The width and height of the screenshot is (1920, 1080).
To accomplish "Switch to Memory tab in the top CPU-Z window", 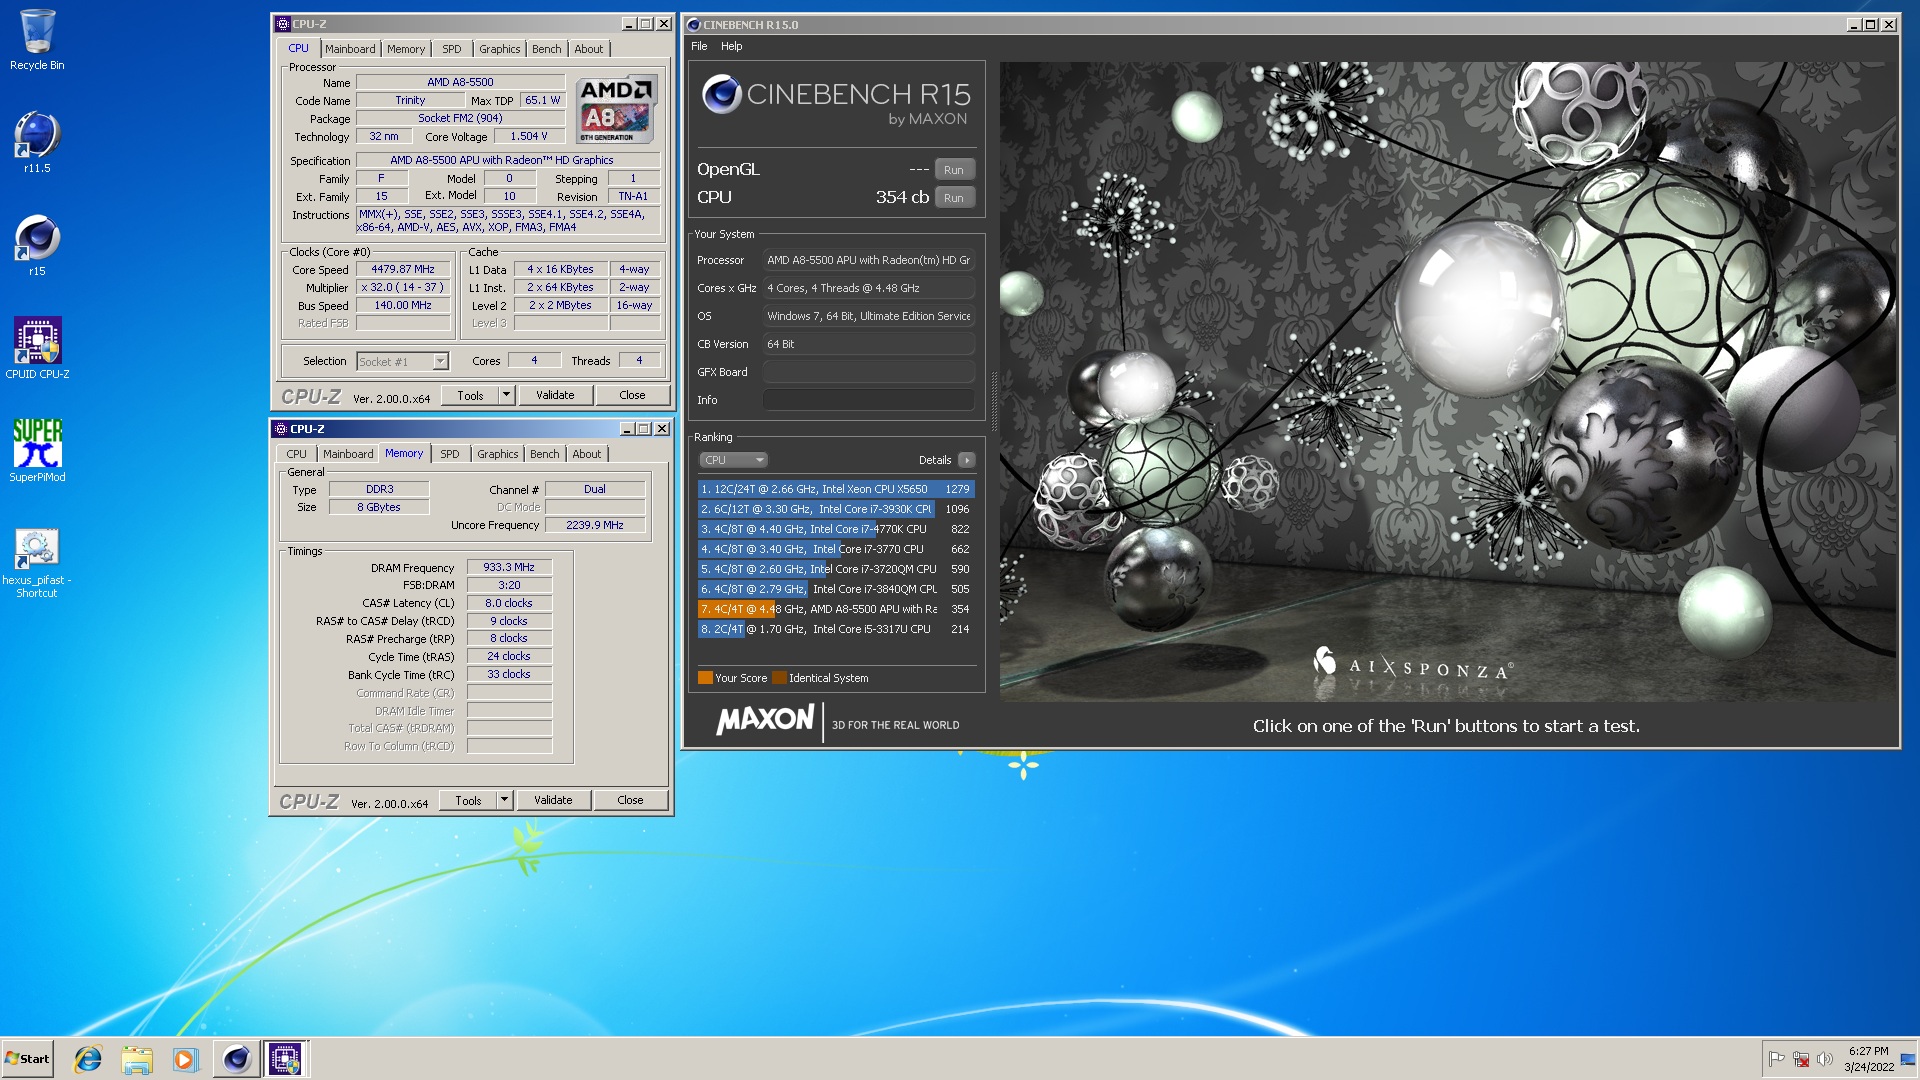I will (x=406, y=49).
